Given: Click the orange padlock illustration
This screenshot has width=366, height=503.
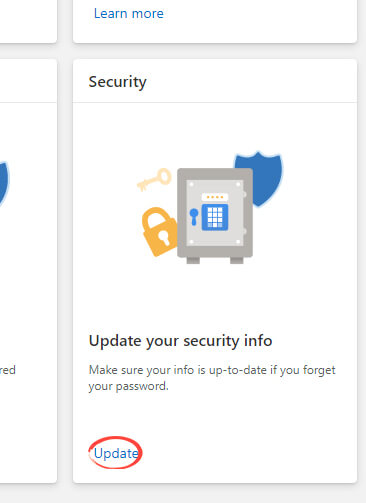Looking at the screenshot, I should click(159, 232).
